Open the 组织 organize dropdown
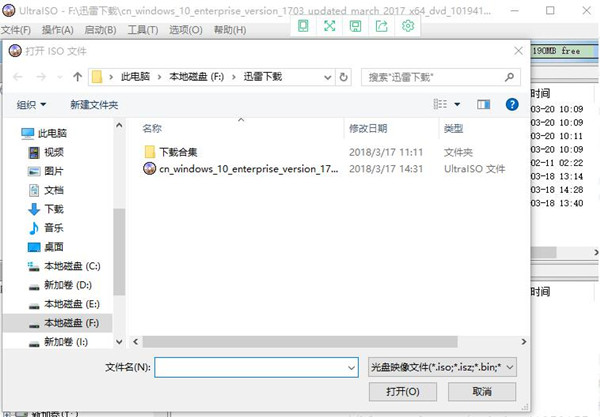 (x=31, y=104)
